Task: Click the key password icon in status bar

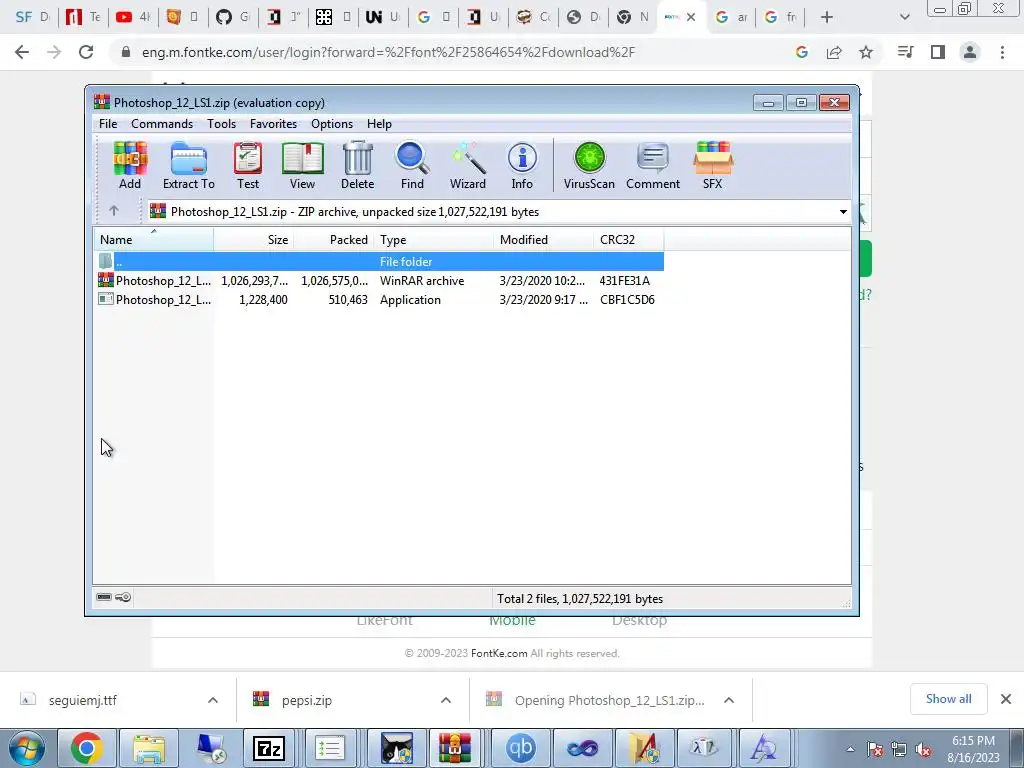Action: coord(123,597)
